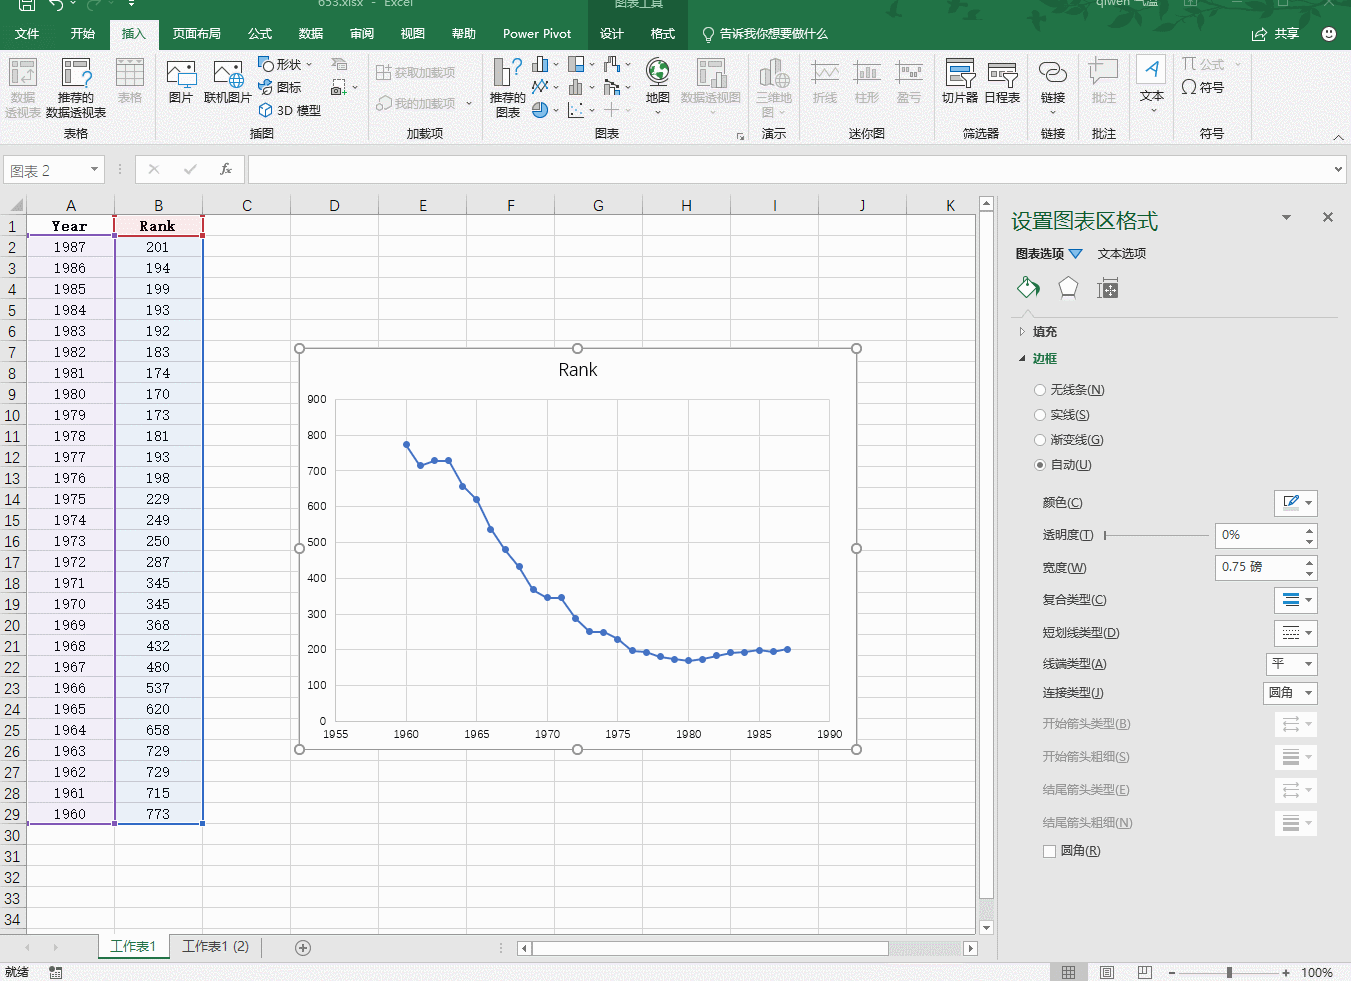This screenshot has height=981, width=1351.
Task: Insert a 3D 模型 from the ribbon
Action: point(288,110)
